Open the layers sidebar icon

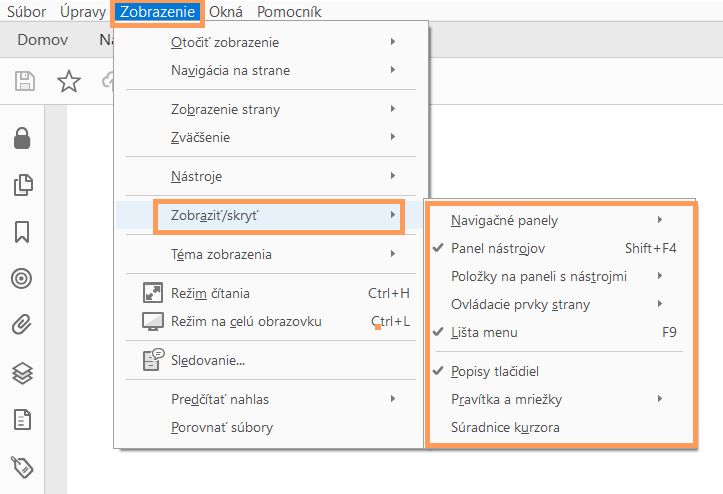pos(22,373)
